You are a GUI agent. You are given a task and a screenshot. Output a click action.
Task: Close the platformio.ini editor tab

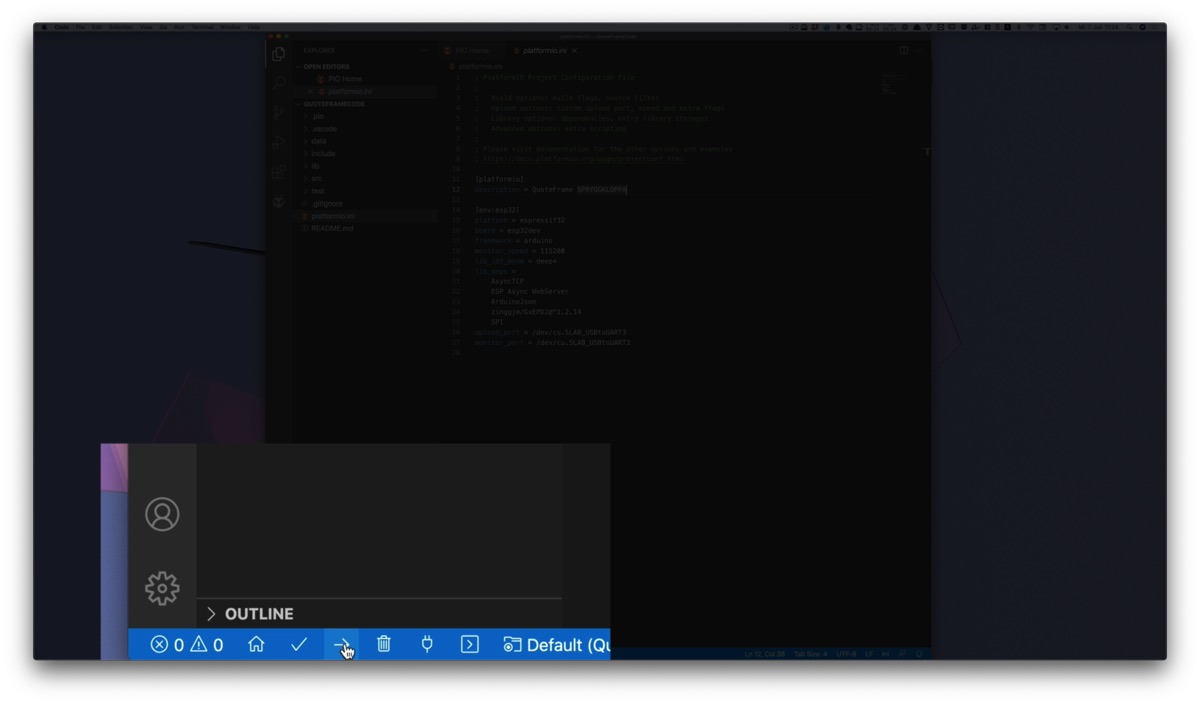pyautogui.click(x=575, y=50)
